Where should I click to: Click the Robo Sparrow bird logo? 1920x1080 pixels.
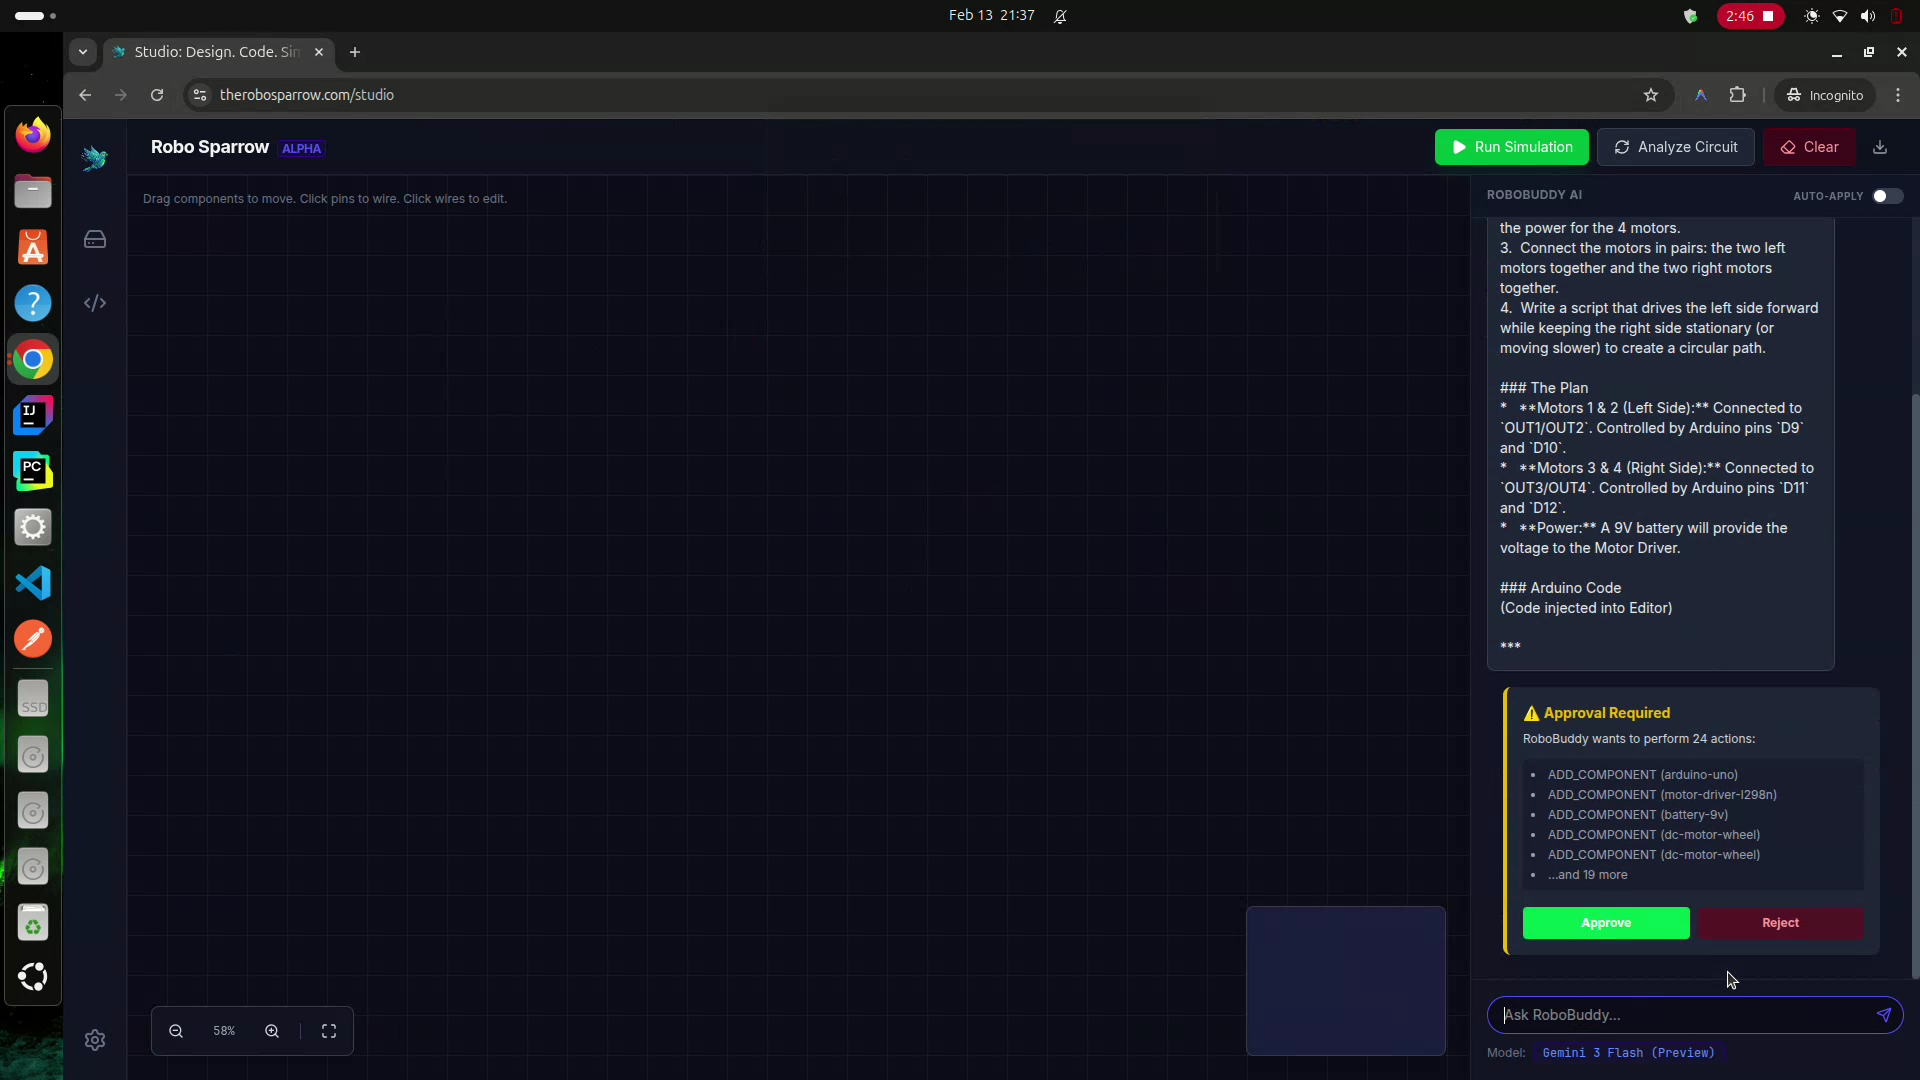point(95,158)
